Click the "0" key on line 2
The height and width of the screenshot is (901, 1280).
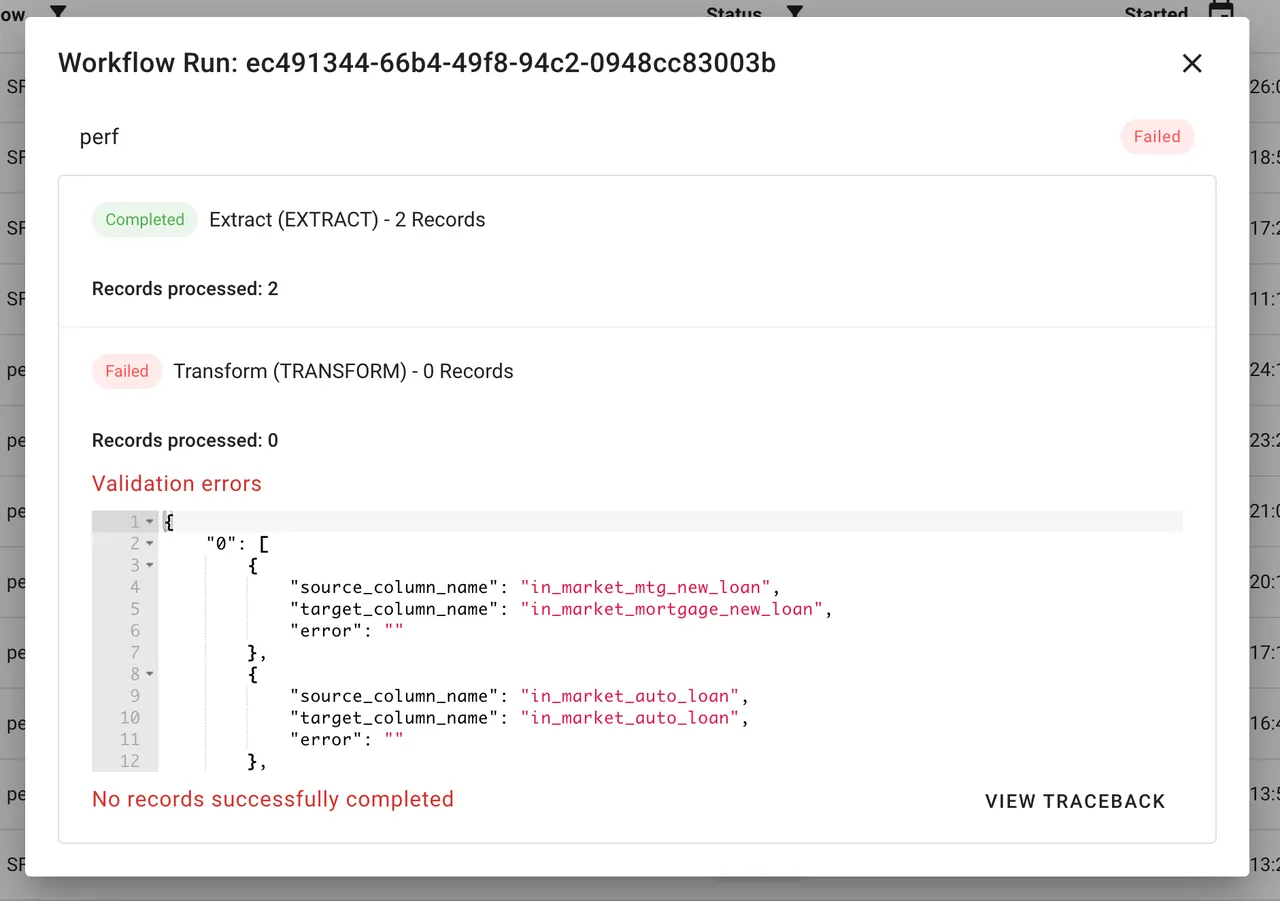point(220,544)
